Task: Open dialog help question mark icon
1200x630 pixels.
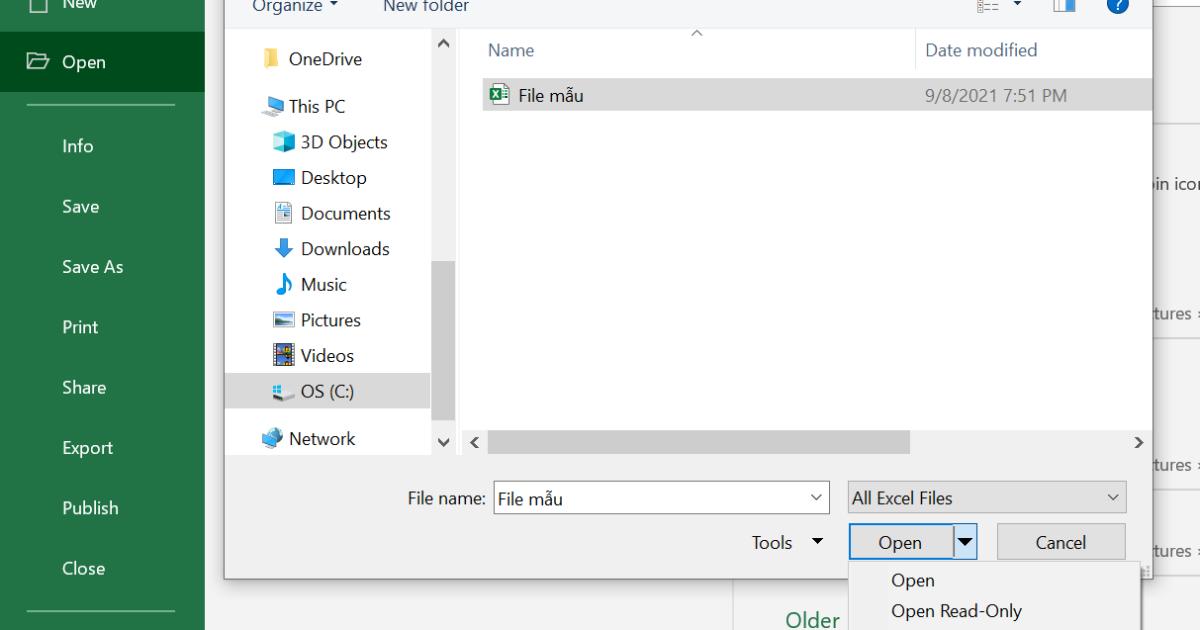Action: point(1118,5)
